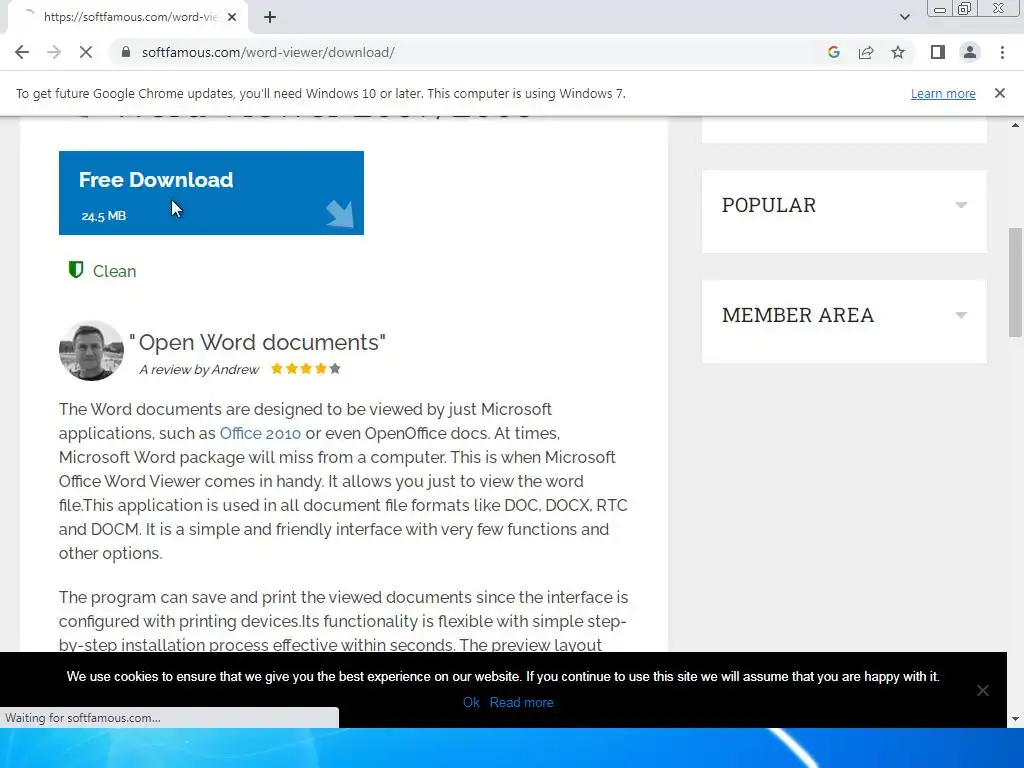Dismiss the Chrome update notification bar

tap(999, 93)
